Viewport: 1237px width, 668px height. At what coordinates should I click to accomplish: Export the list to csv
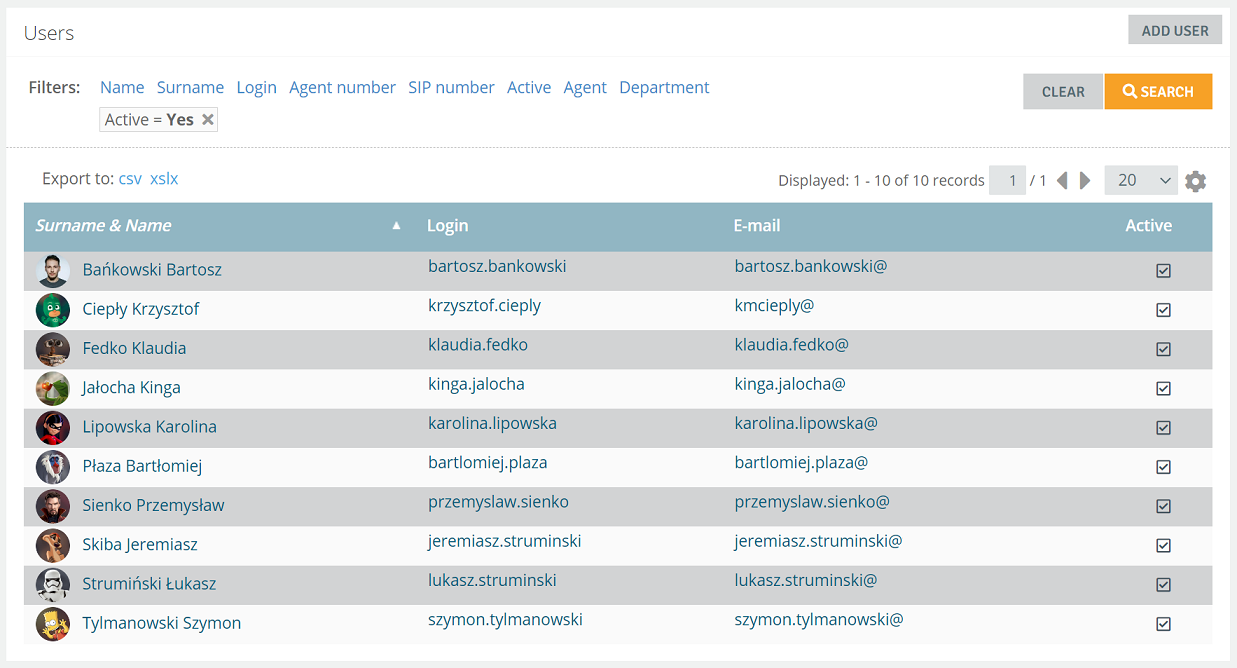pos(130,179)
